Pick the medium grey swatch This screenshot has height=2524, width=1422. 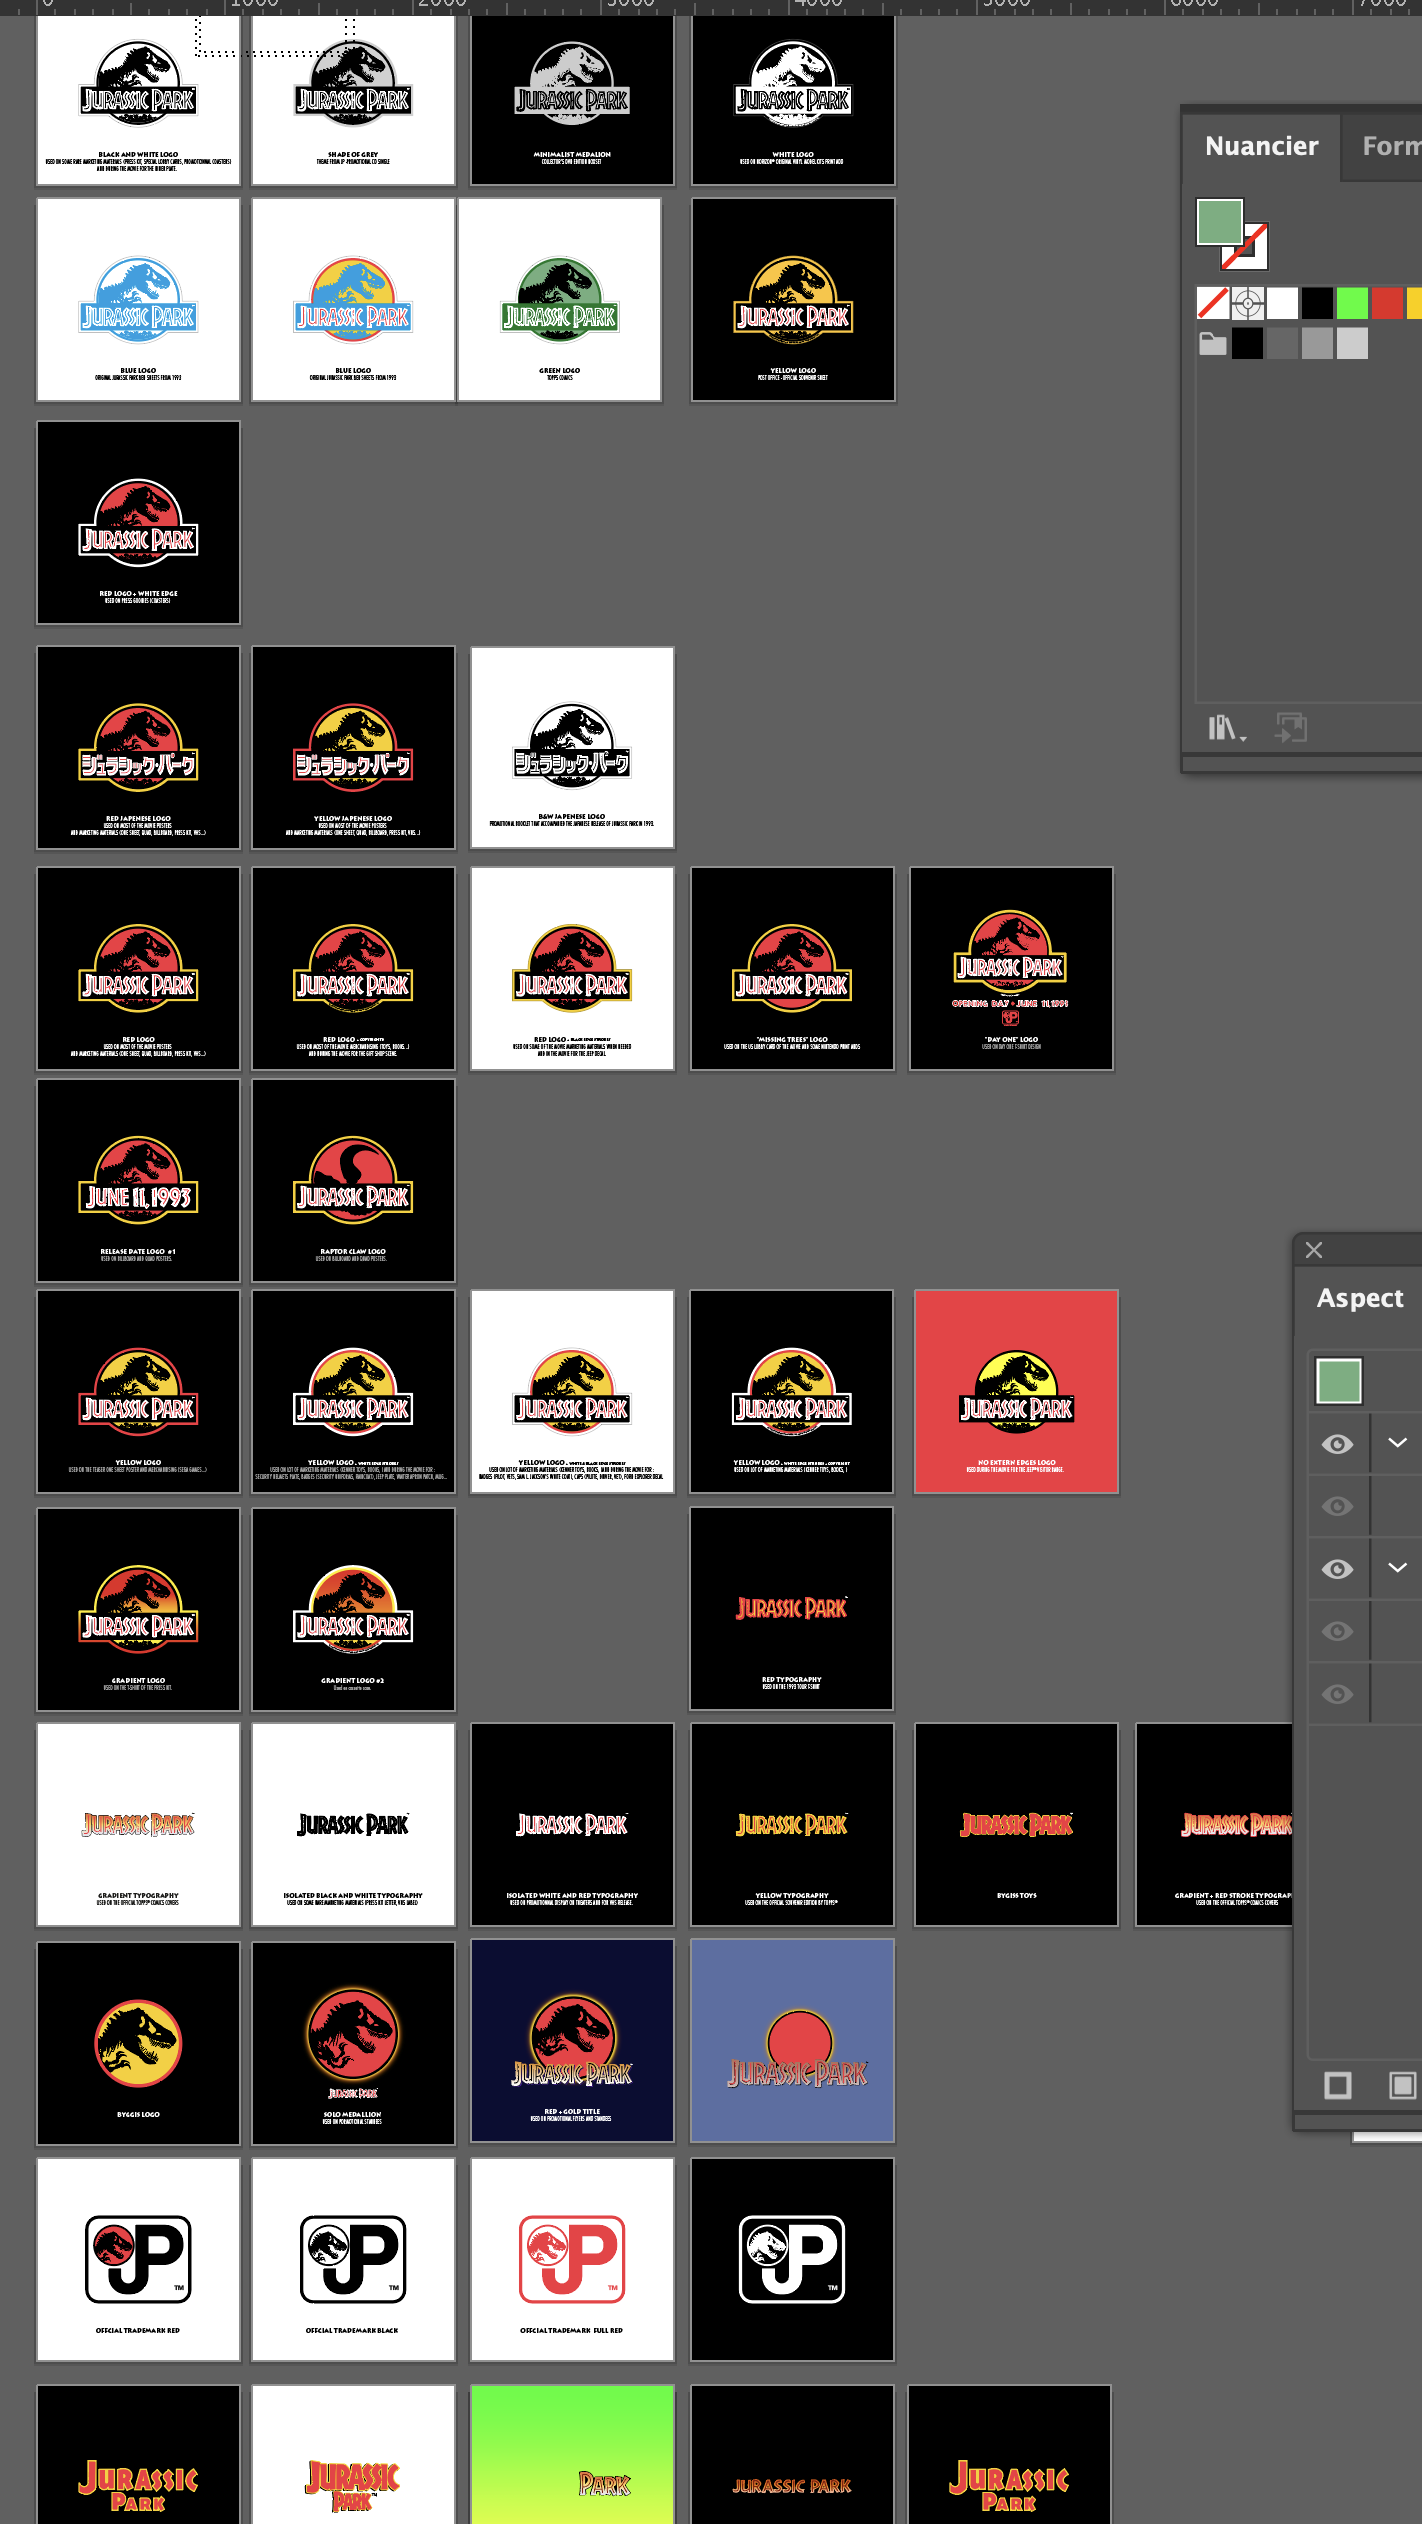(1317, 343)
